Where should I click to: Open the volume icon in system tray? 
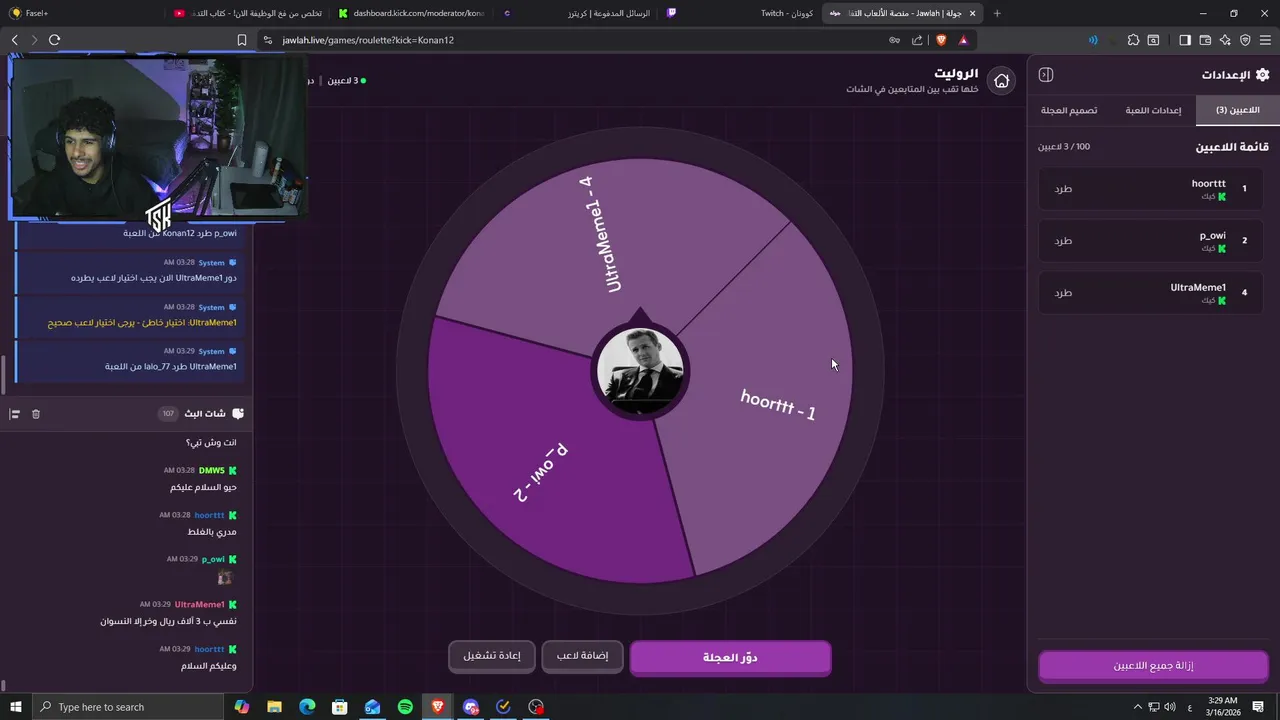(x=1170, y=707)
